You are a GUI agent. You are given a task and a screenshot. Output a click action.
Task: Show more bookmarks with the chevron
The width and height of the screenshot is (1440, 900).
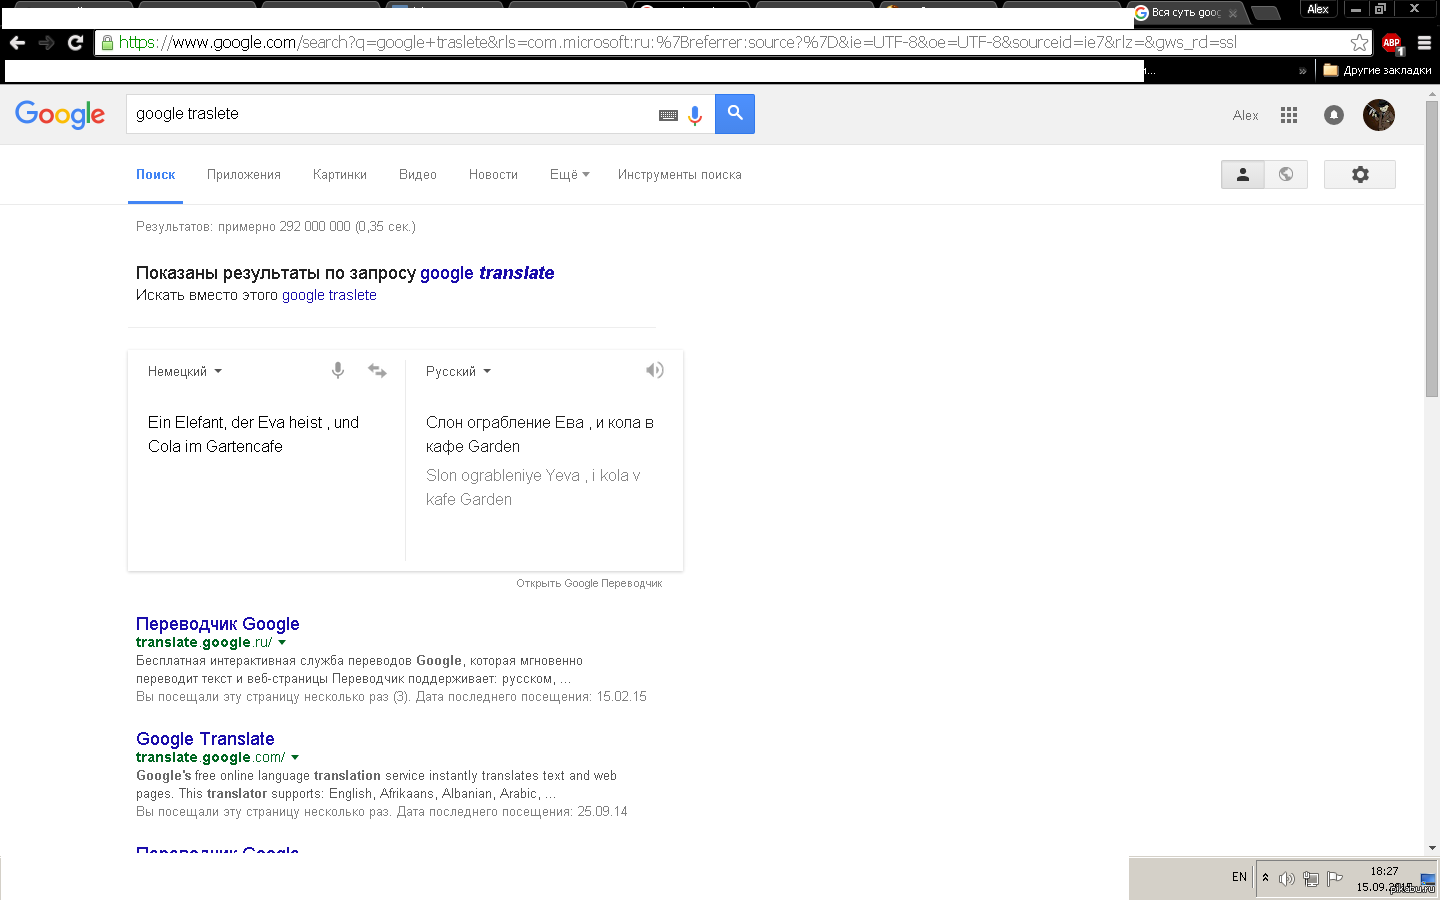click(x=1302, y=71)
